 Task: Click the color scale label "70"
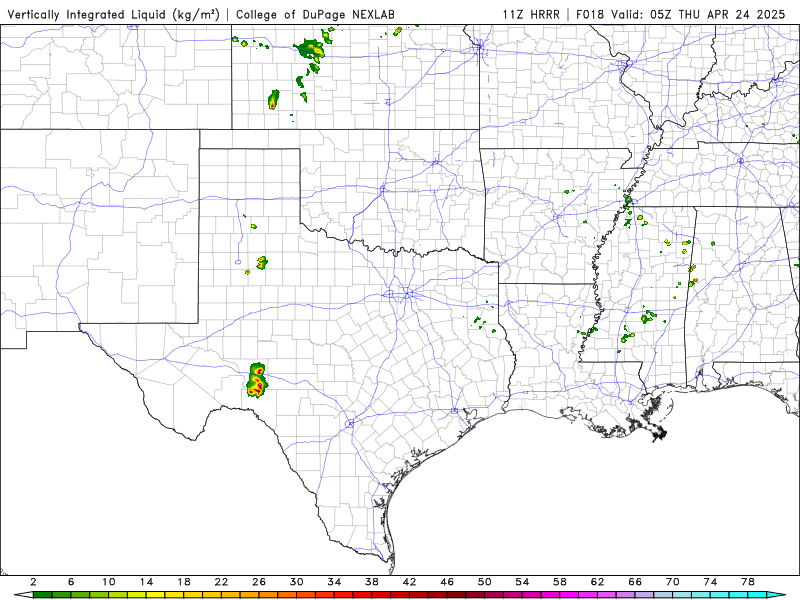tap(672, 582)
